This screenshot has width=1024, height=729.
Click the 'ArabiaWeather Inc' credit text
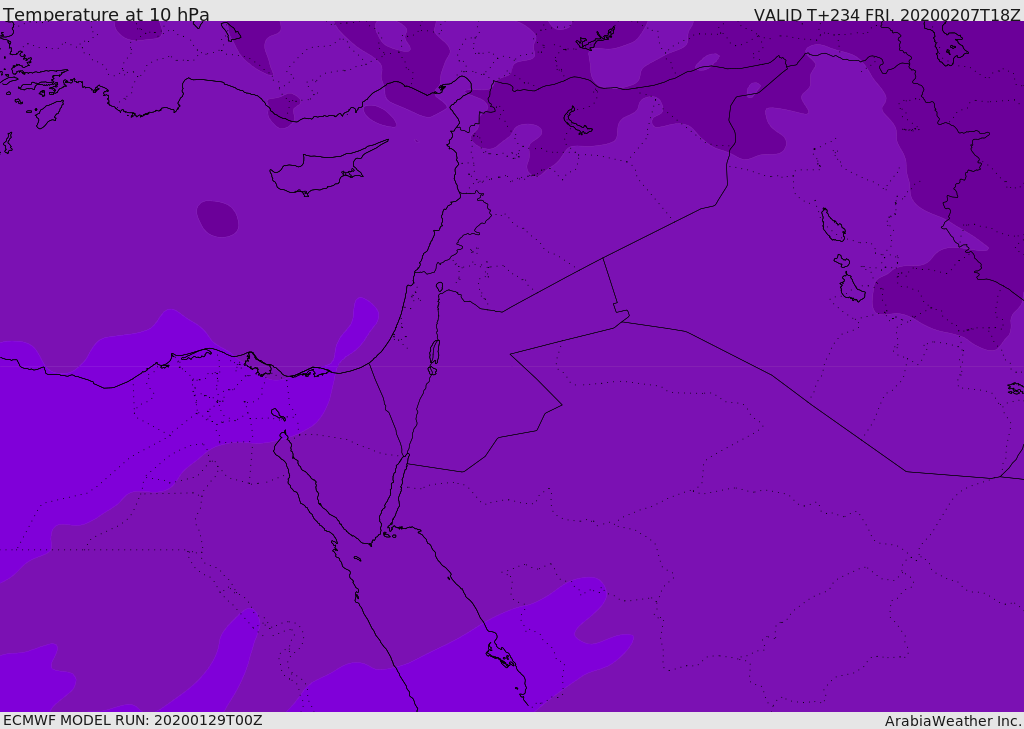coord(952,721)
